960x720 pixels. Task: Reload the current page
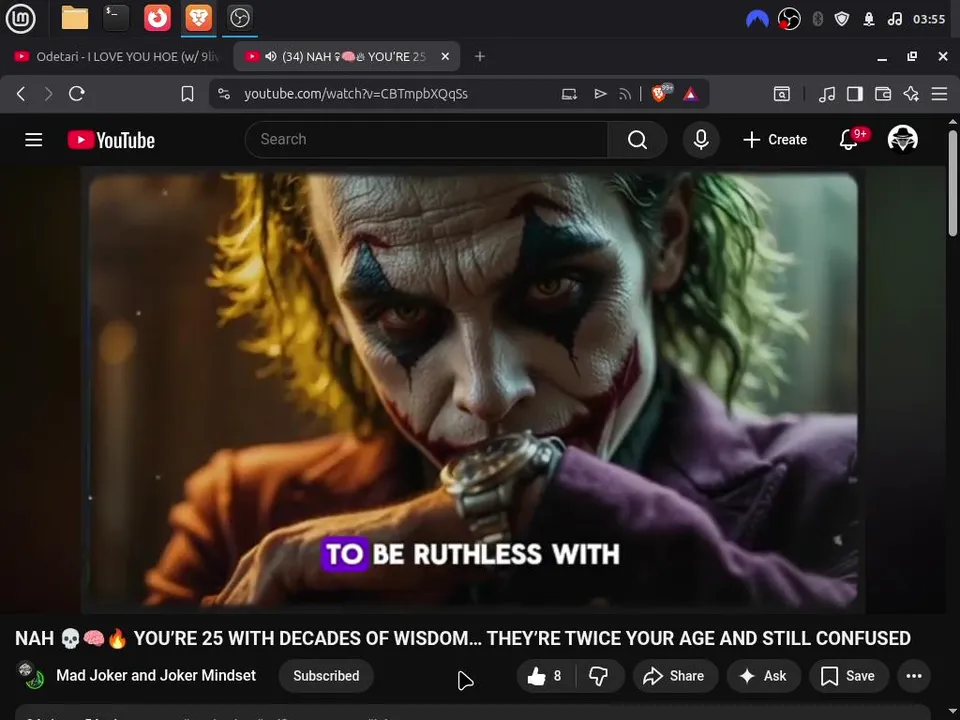coord(77,94)
